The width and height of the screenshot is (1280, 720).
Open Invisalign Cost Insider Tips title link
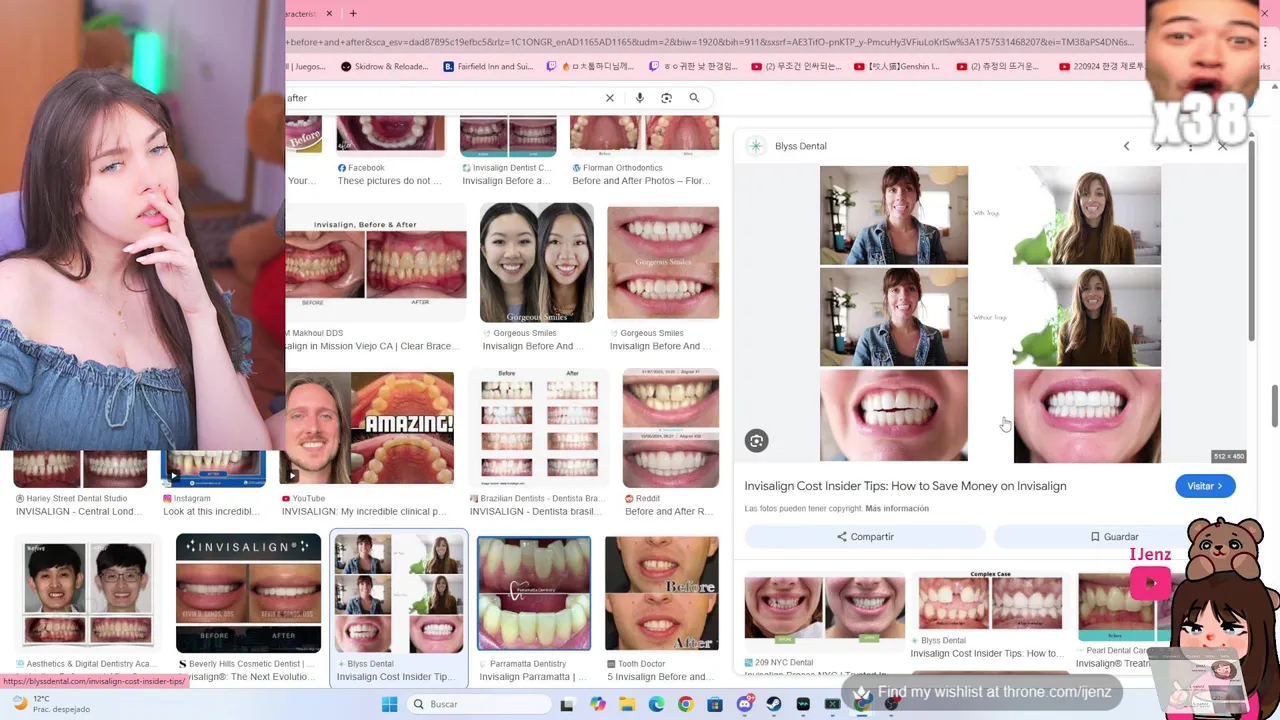pyautogui.click(x=905, y=486)
